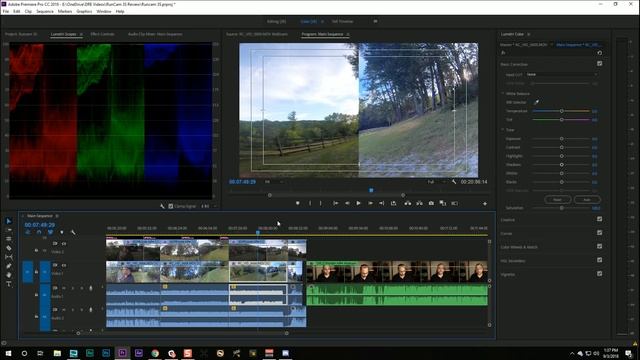This screenshot has width=640, height=360.
Task: Select the Hand tool
Action: [9, 275]
